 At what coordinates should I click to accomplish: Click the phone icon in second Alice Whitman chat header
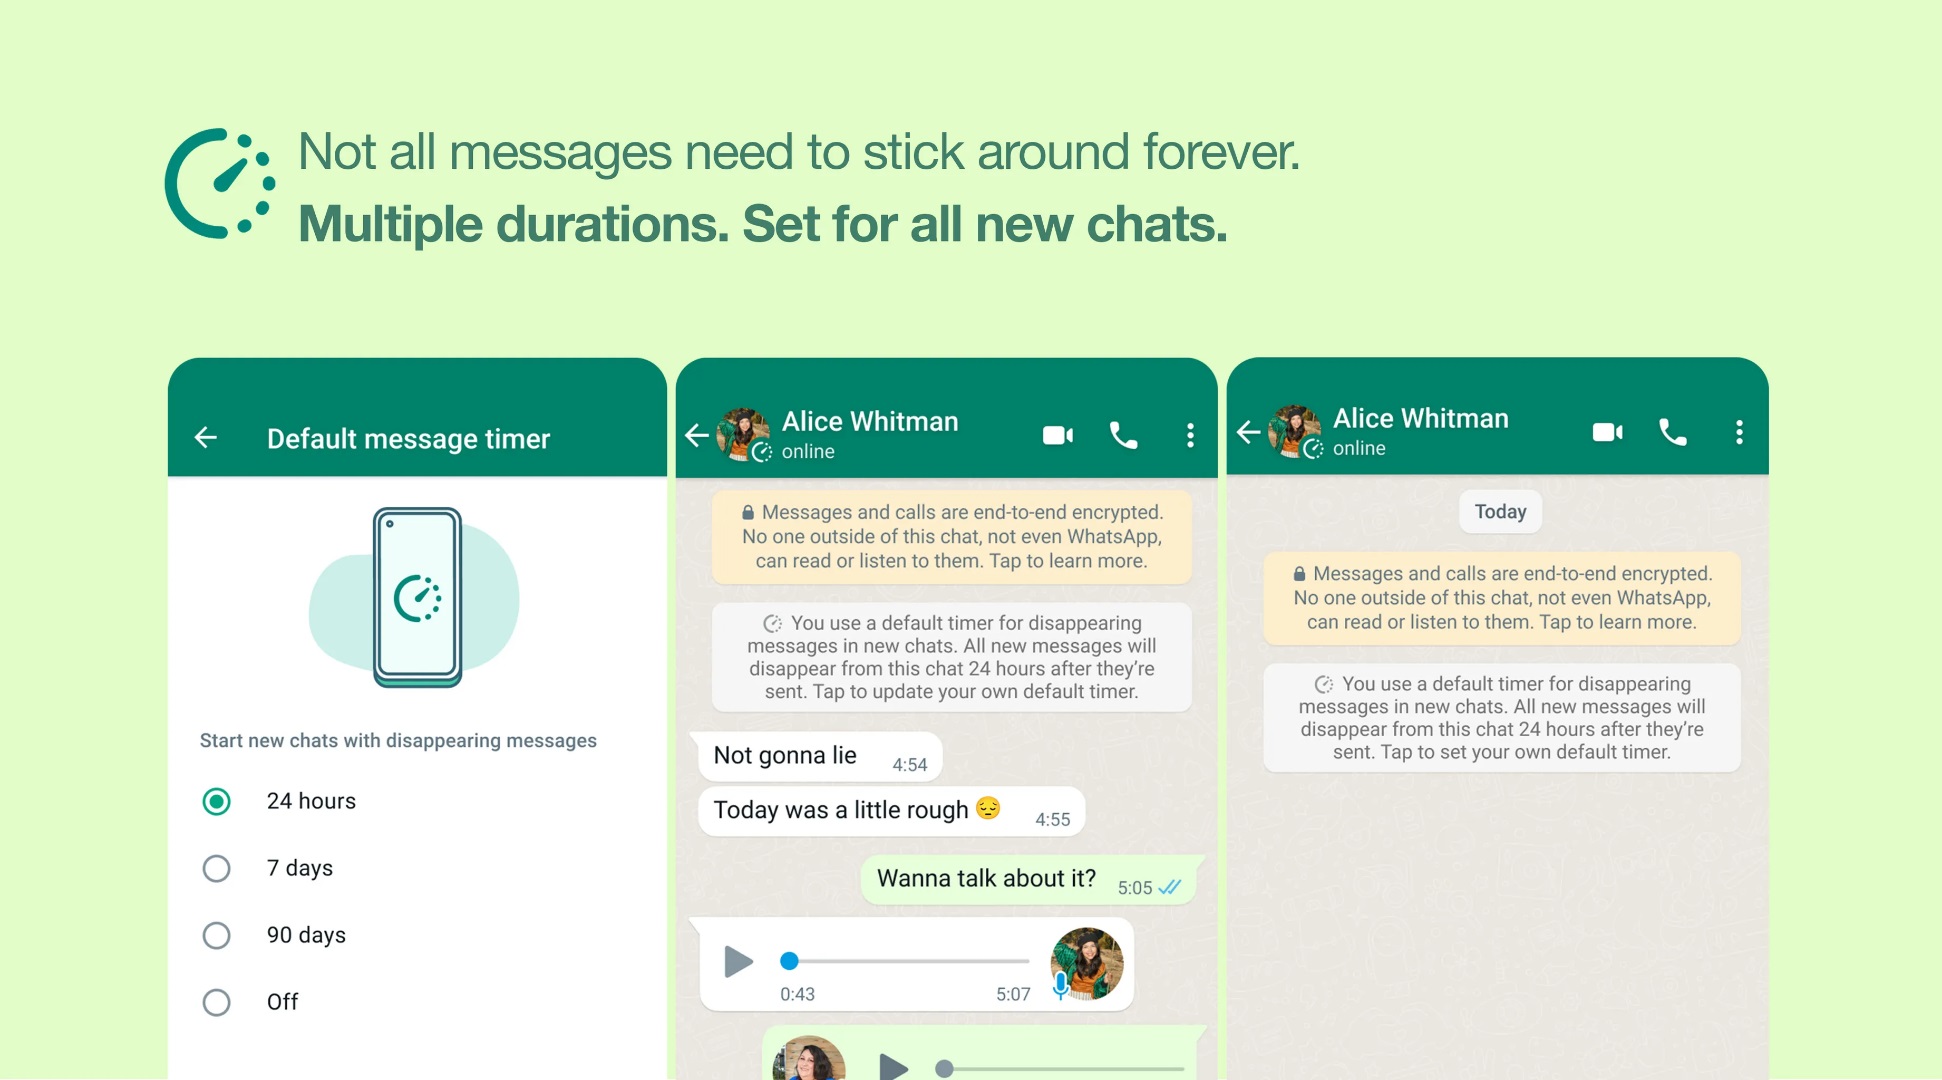coord(1673,435)
